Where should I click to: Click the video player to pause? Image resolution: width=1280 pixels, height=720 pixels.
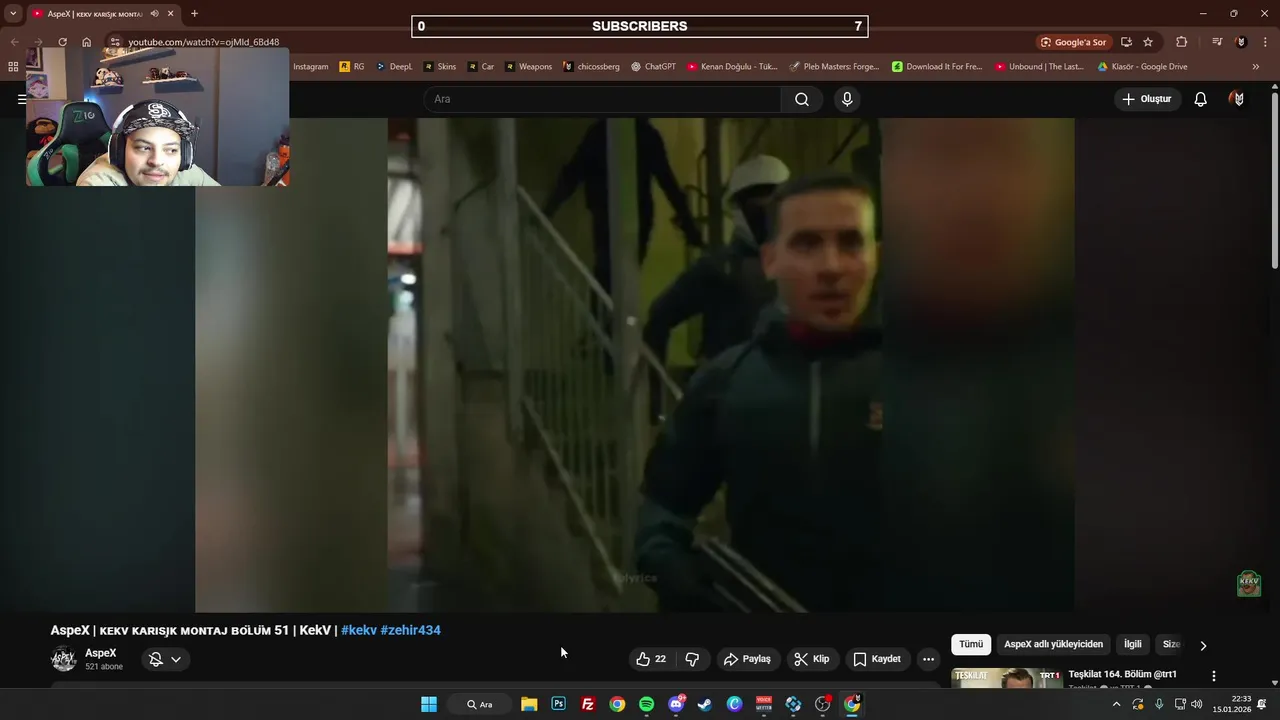[x=634, y=365]
